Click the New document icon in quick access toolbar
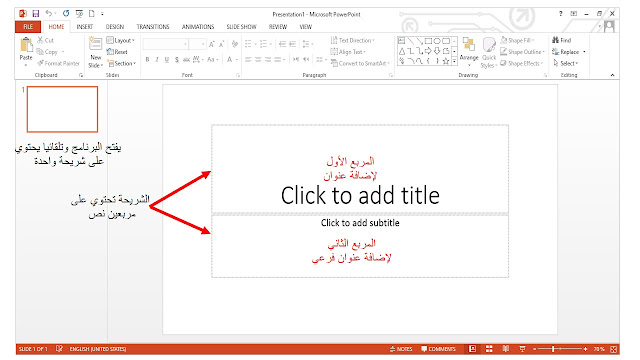 [x=92, y=14]
